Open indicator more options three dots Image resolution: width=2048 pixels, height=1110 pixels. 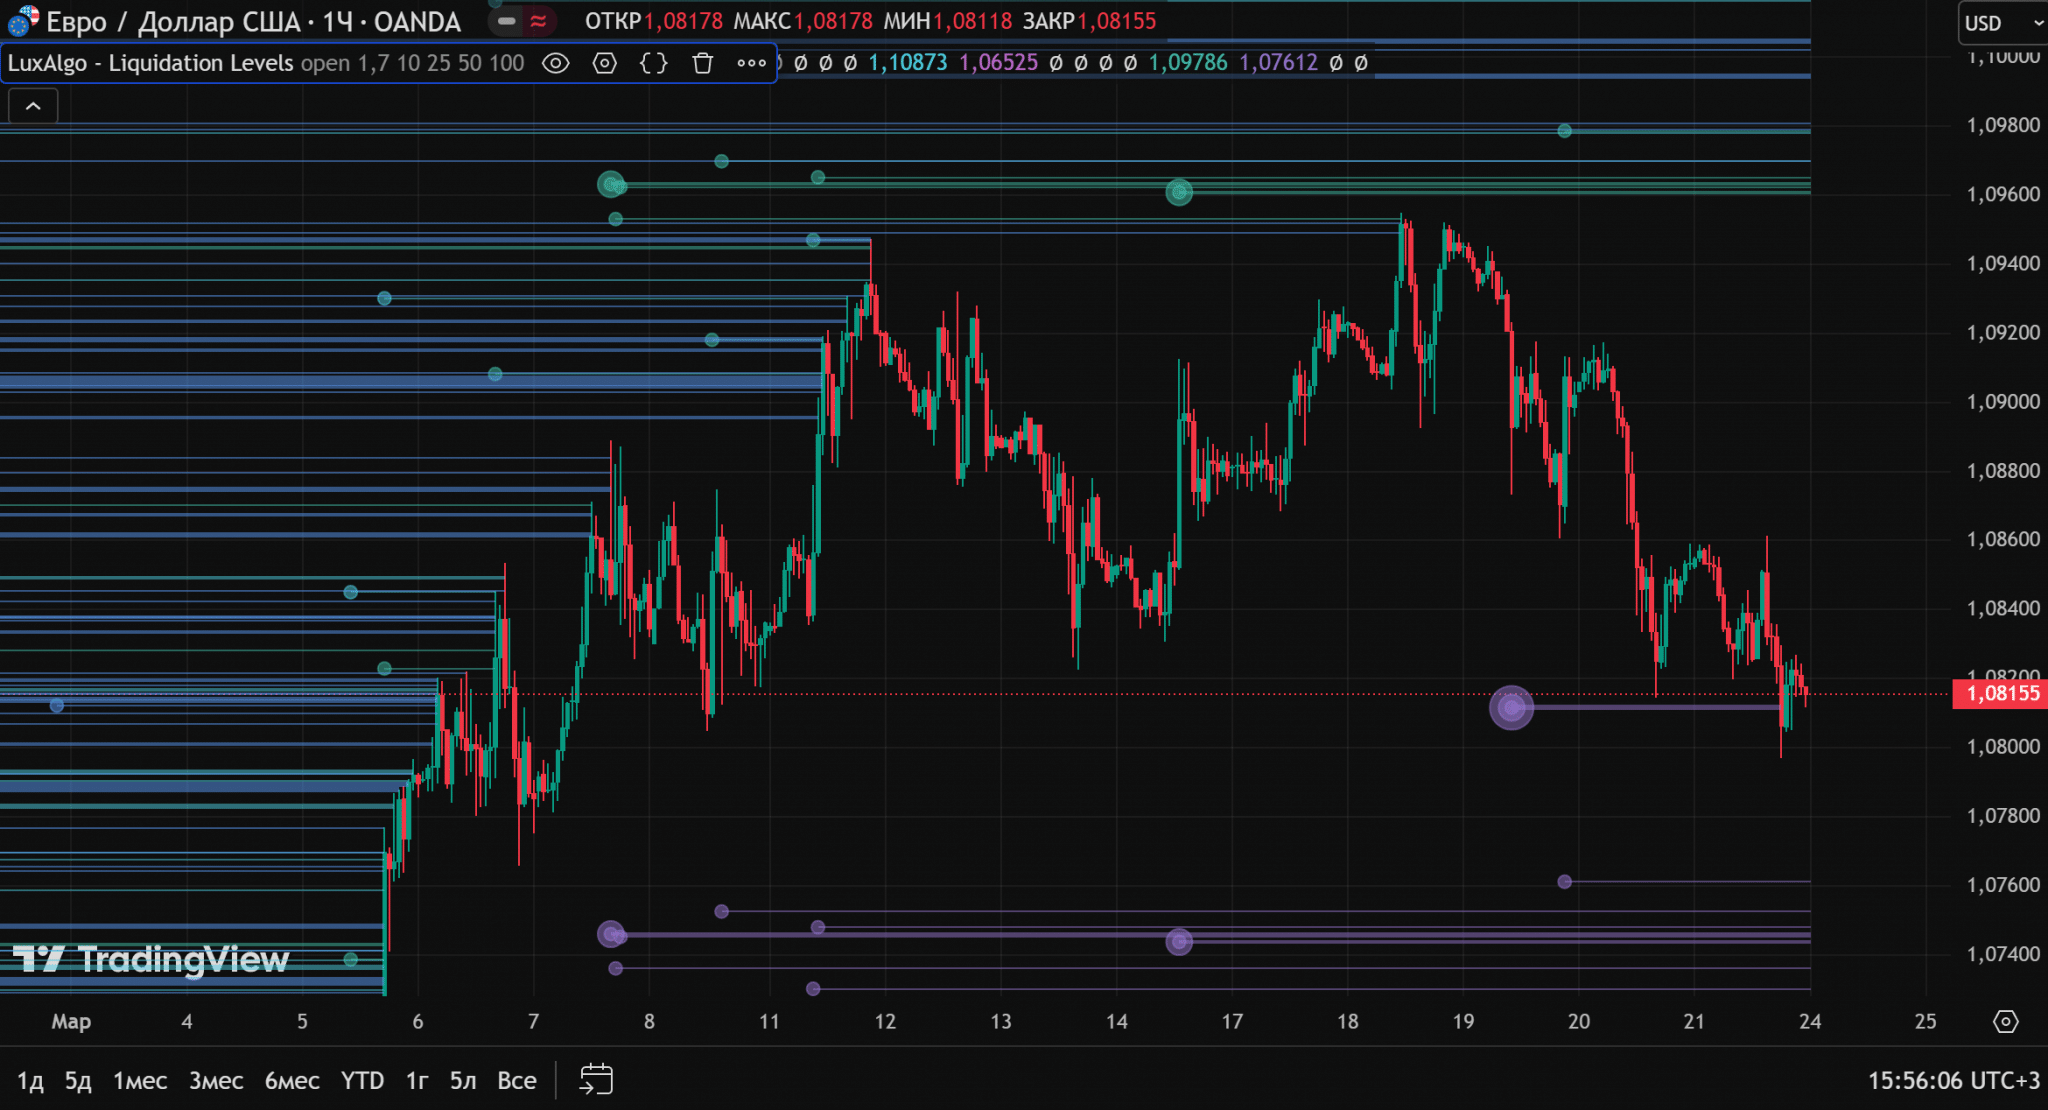coord(751,63)
